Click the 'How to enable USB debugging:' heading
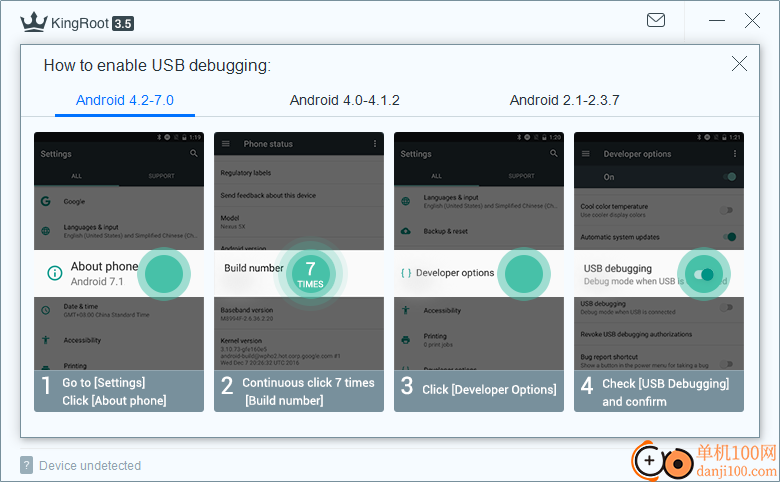The width and height of the screenshot is (780, 482). 157,66
